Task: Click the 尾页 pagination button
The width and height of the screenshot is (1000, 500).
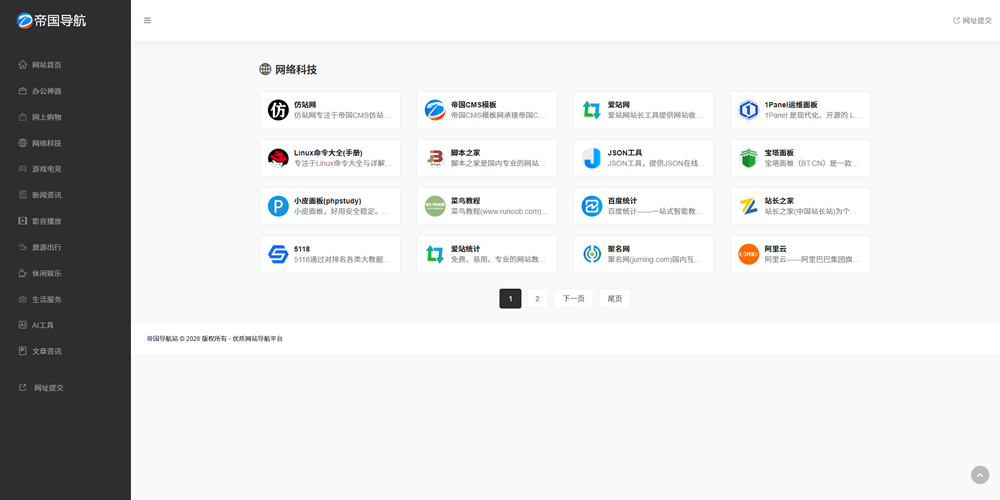Action: [615, 298]
